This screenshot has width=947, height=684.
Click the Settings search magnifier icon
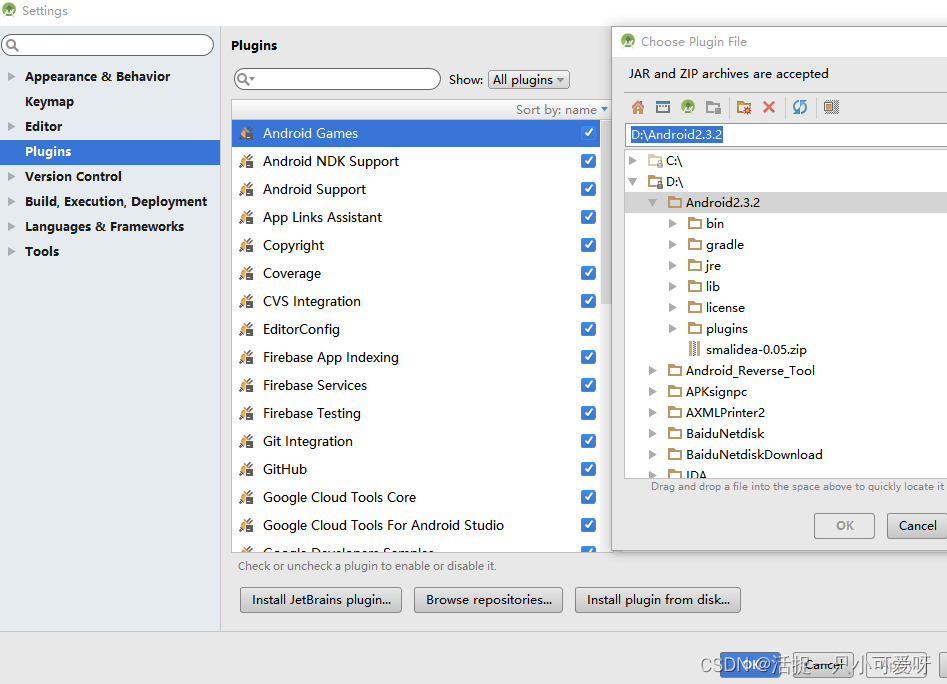coord(13,45)
